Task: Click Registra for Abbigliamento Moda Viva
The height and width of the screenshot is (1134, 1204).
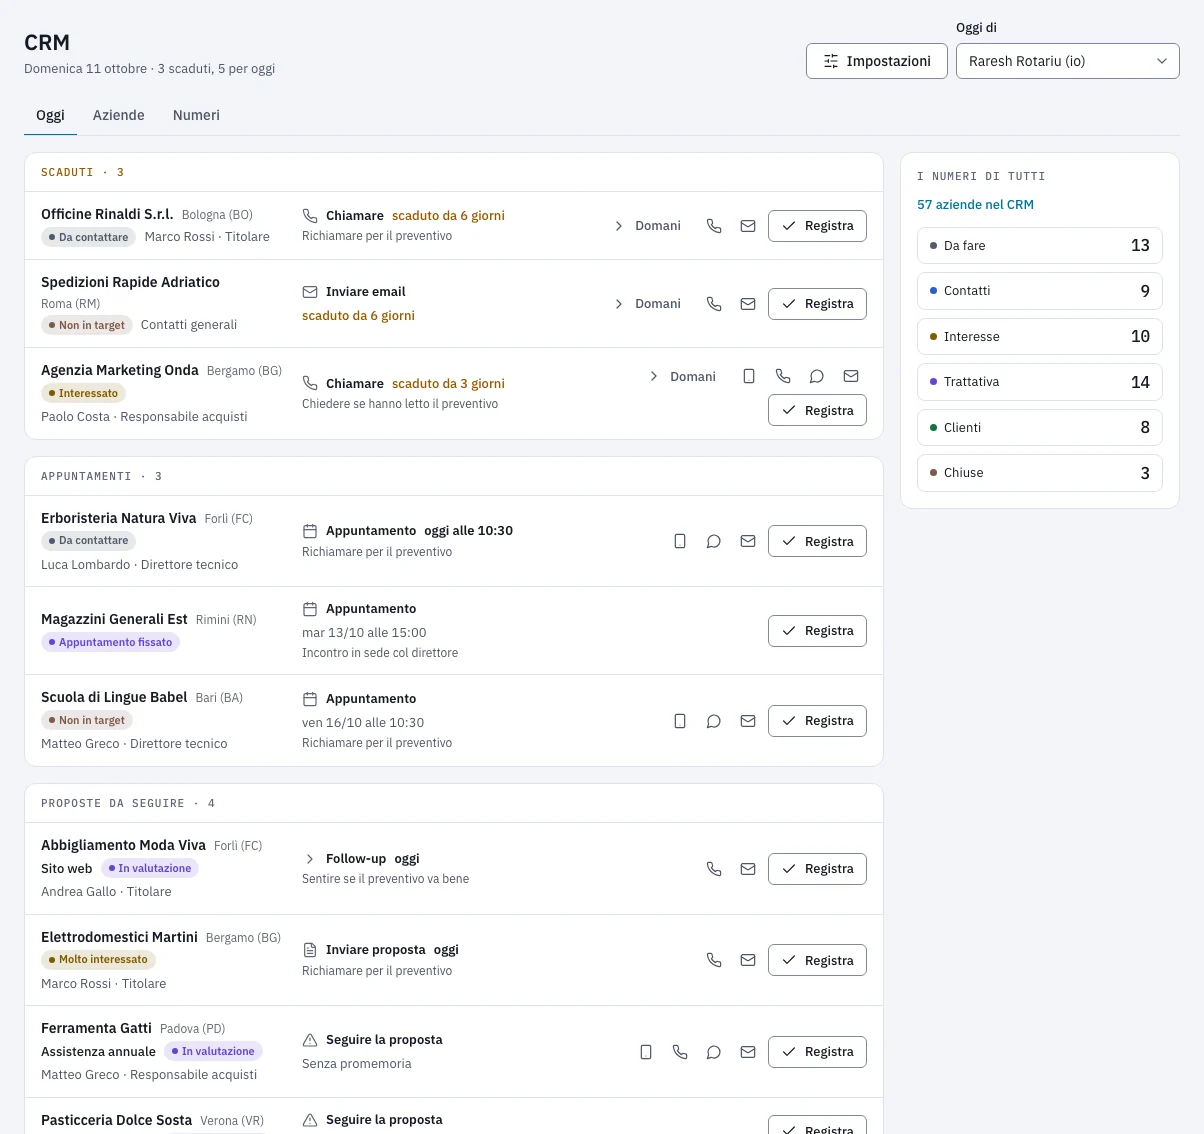Action: pyautogui.click(x=817, y=869)
